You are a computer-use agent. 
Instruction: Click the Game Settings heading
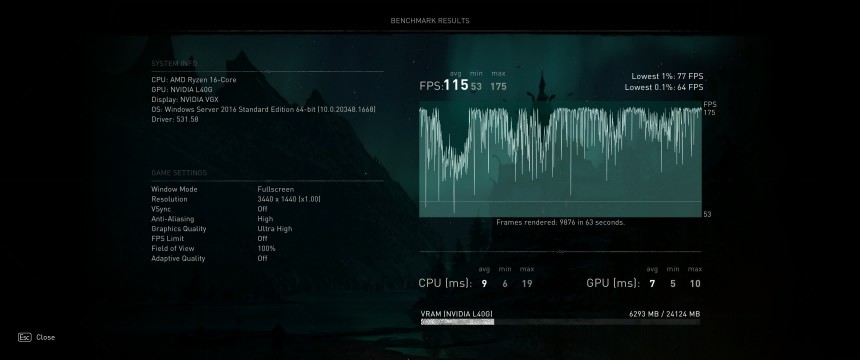(x=179, y=173)
